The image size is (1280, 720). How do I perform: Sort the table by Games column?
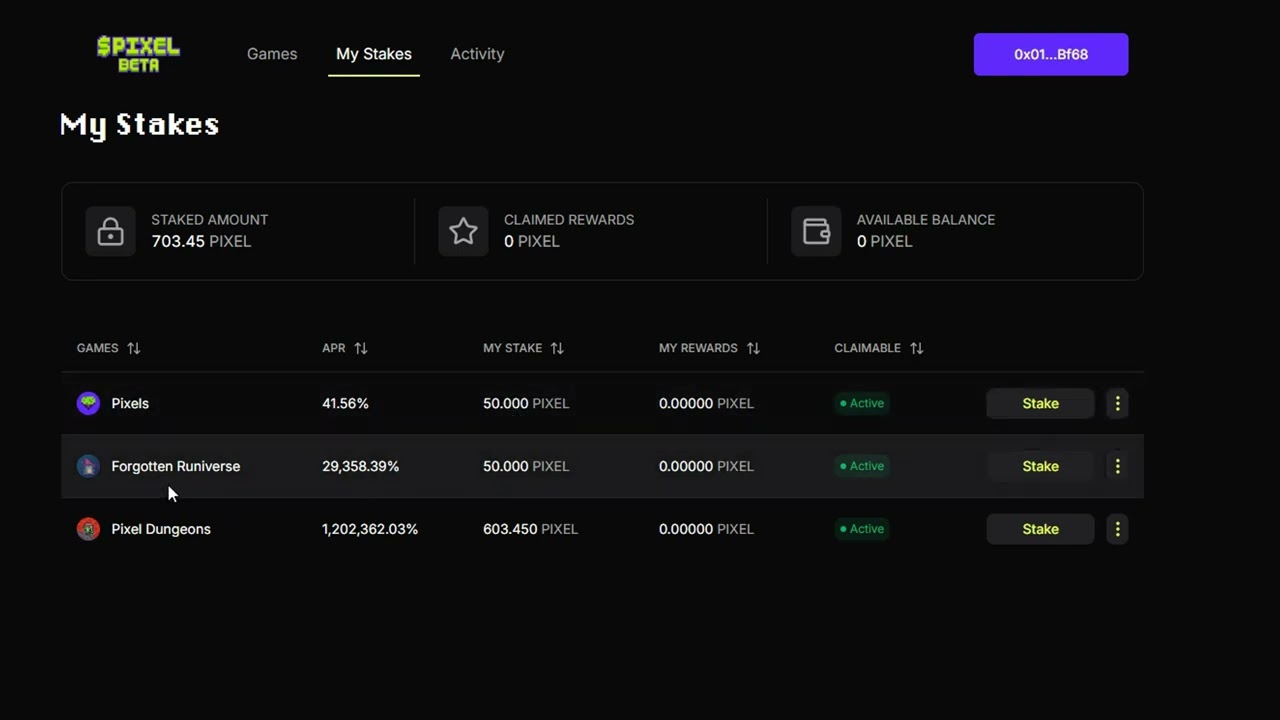(x=108, y=348)
